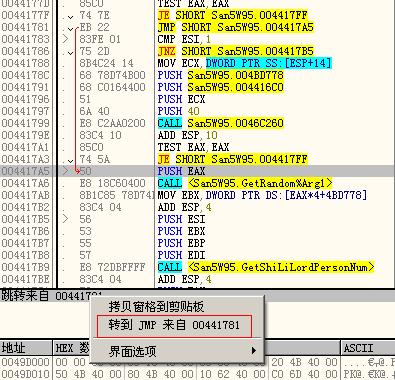Open the 界面选项 submenu entry
395x380 pixels.
coord(132,351)
